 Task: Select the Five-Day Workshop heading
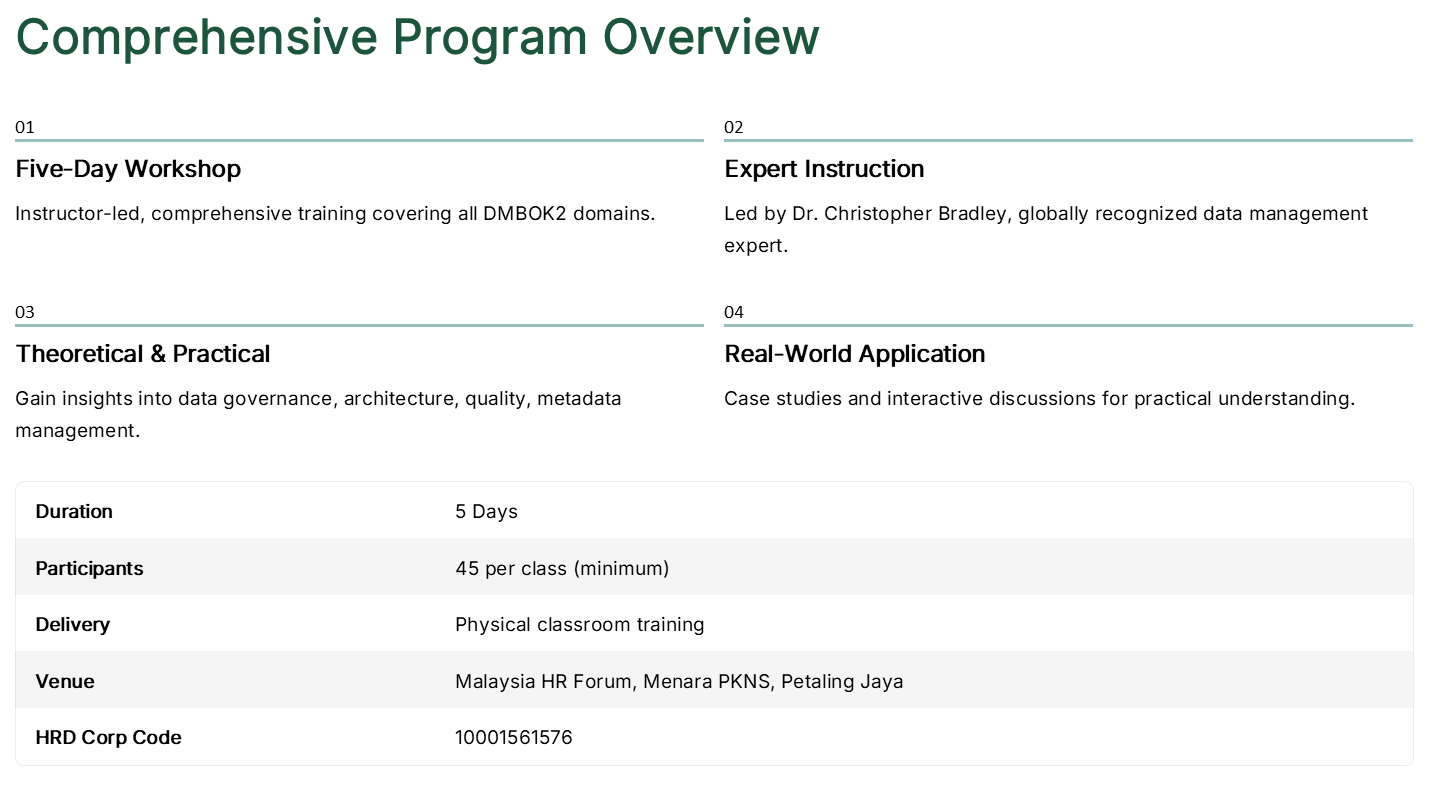pos(128,169)
